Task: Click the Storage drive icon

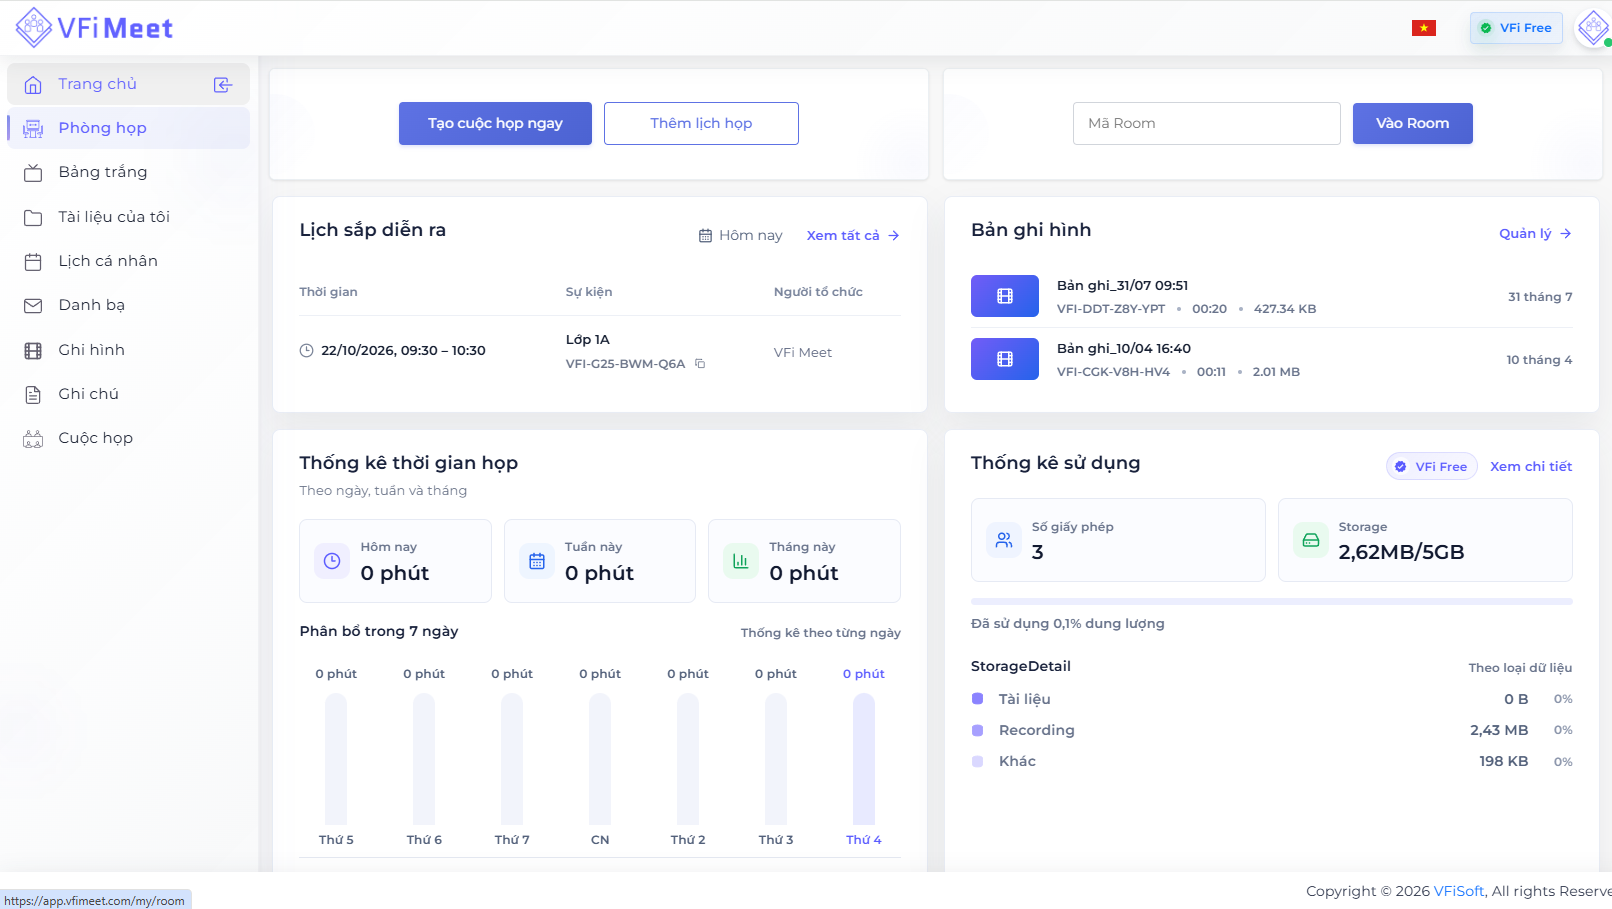Action: (1311, 540)
